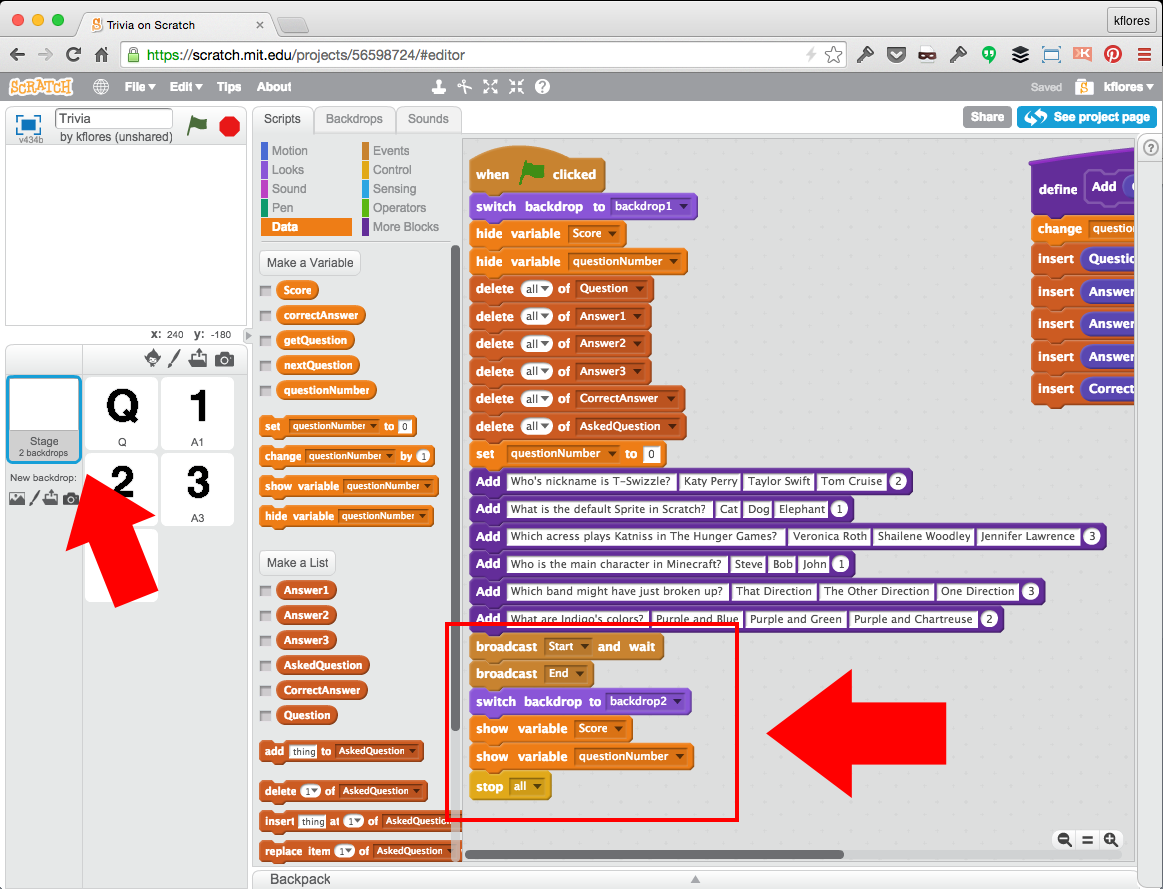Check the correctAnswer variable box
1163x889 pixels.
266,316
